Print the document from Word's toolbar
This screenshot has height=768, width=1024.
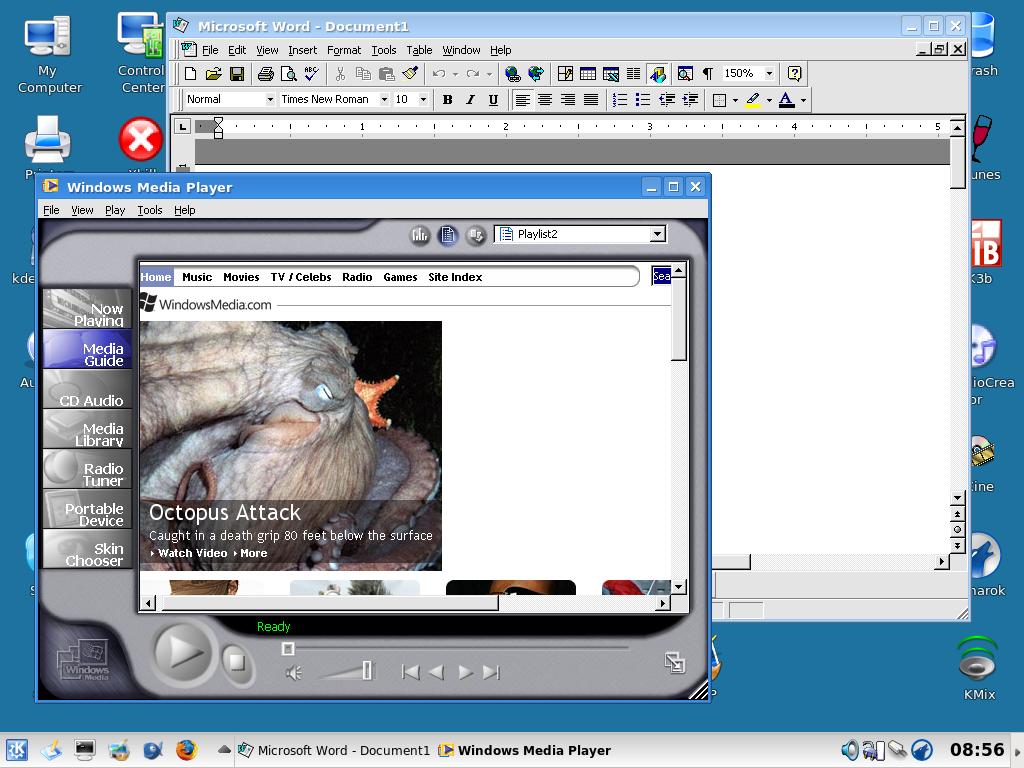point(265,74)
